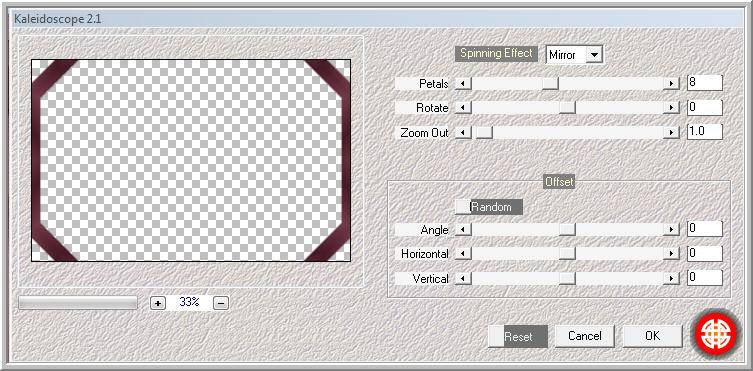Click the Petals slider thumb

click(x=550, y=84)
